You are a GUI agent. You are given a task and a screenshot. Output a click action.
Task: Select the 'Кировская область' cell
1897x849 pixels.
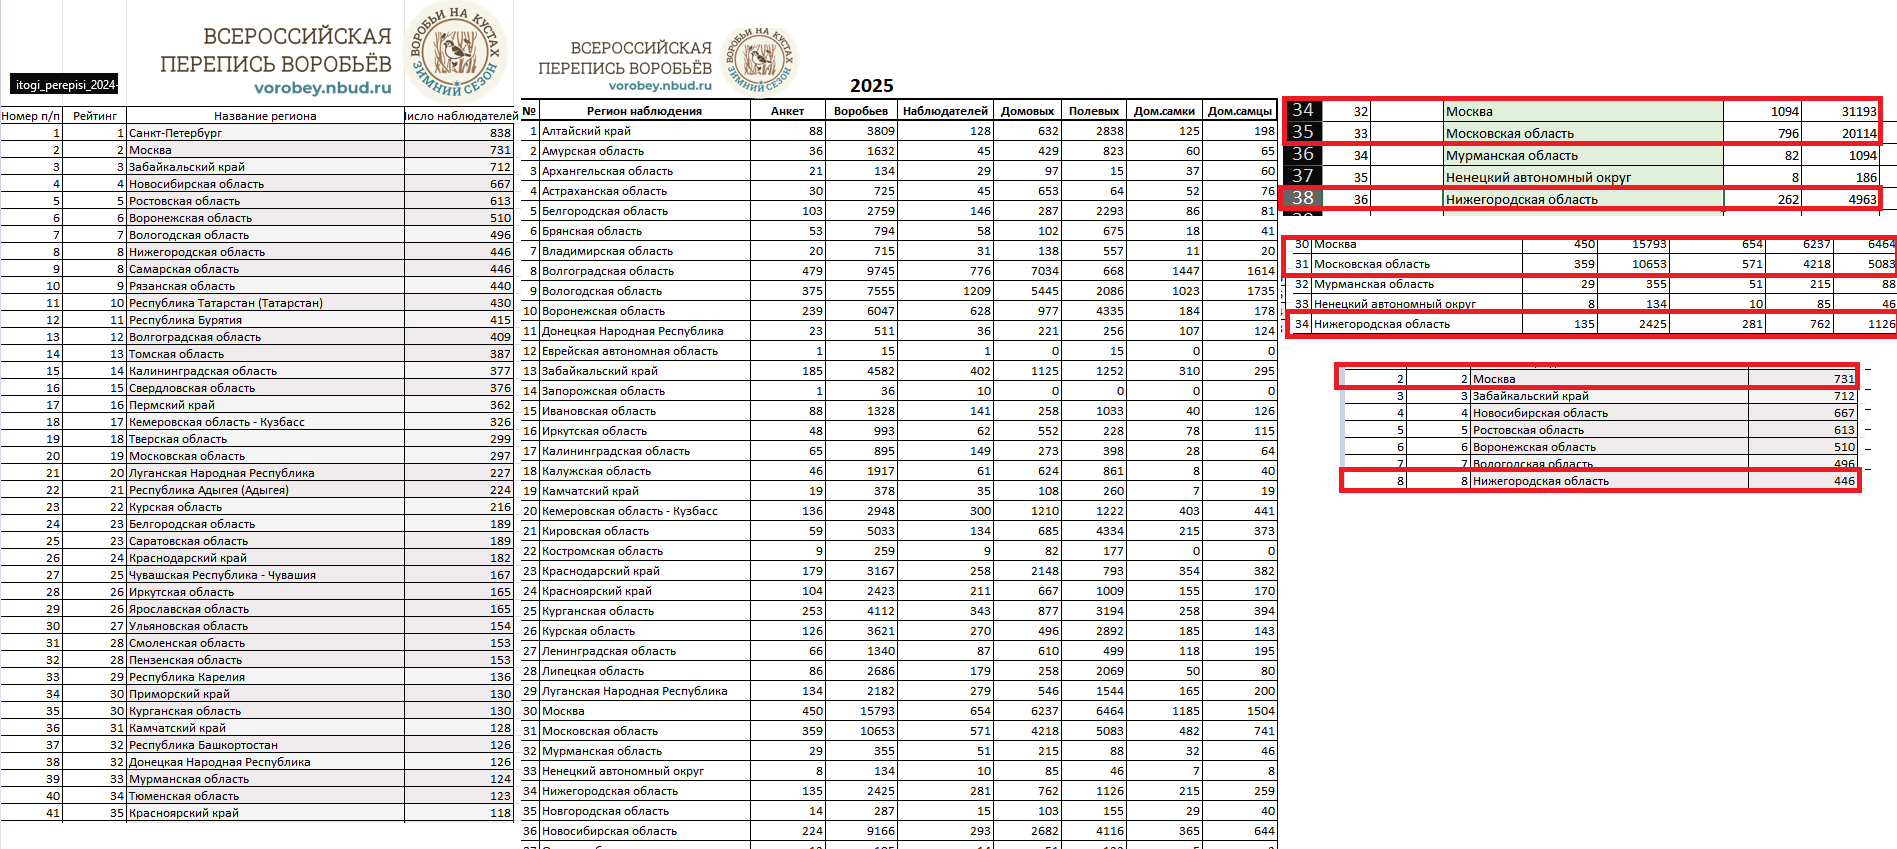coord(645,531)
